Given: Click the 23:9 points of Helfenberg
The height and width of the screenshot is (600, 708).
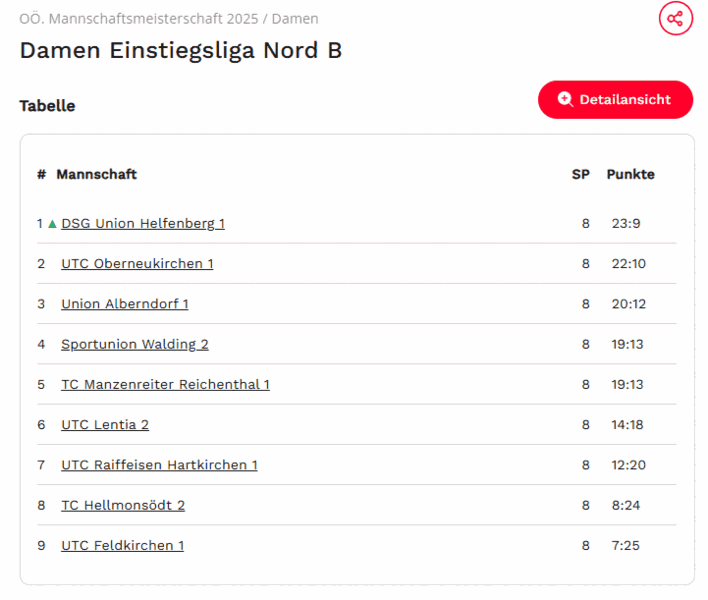Looking at the screenshot, I should click(x=626, y=224).
